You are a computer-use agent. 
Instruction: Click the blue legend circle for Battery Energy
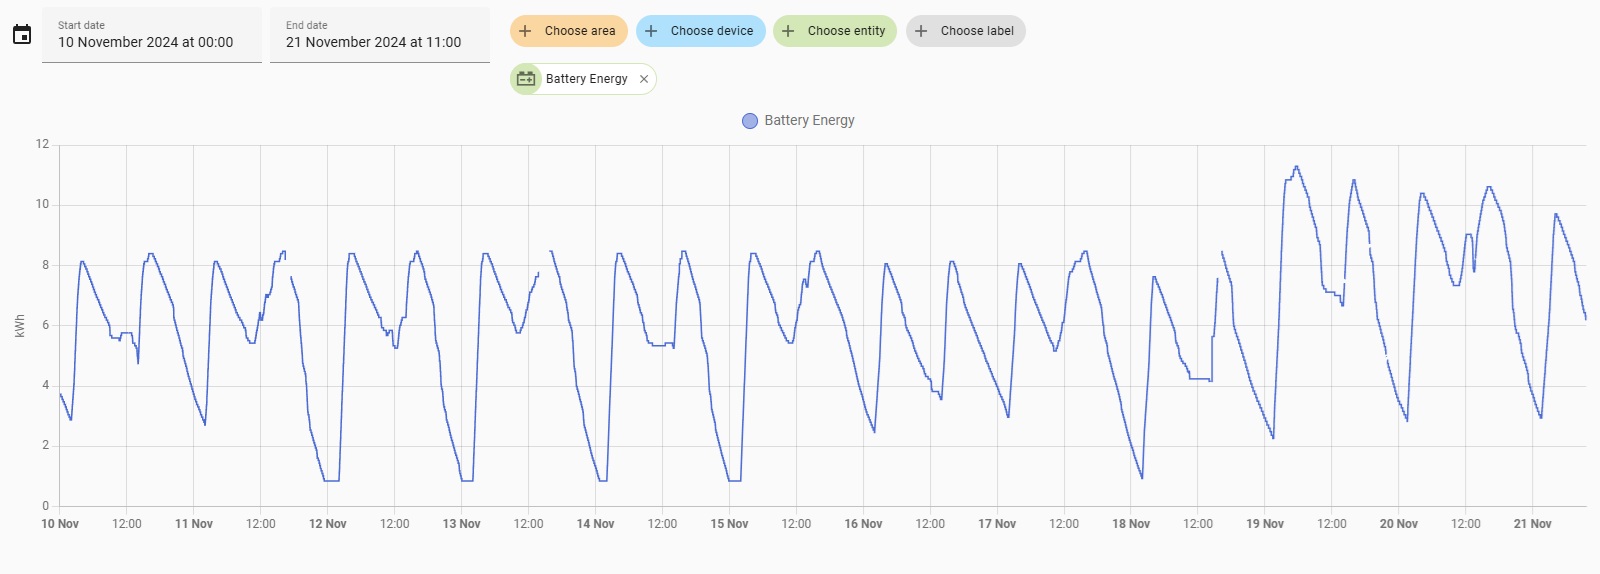[x=750, y=121]
